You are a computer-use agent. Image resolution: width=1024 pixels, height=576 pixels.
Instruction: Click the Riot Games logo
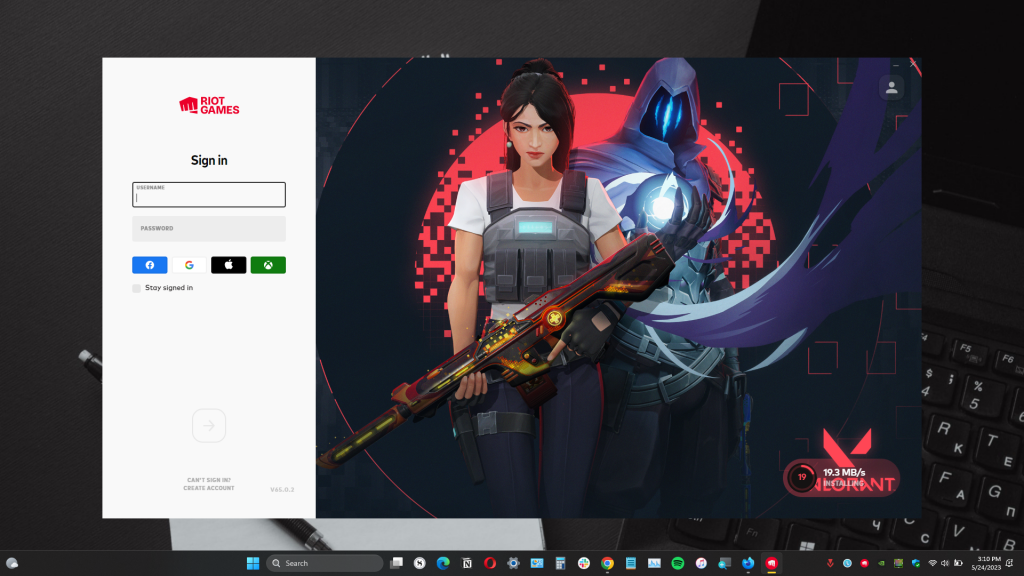pos(209,105)
